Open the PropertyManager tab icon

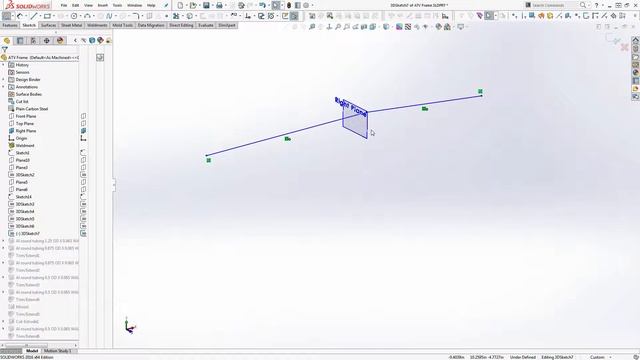tap(20, 40)
